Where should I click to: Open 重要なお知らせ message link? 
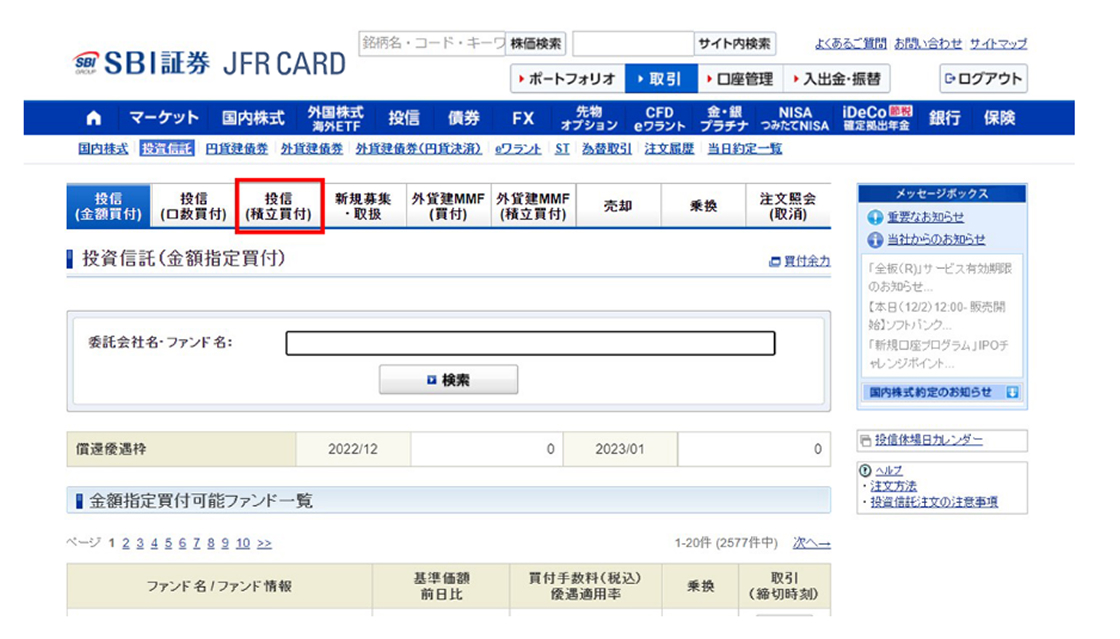click(924, 217)
